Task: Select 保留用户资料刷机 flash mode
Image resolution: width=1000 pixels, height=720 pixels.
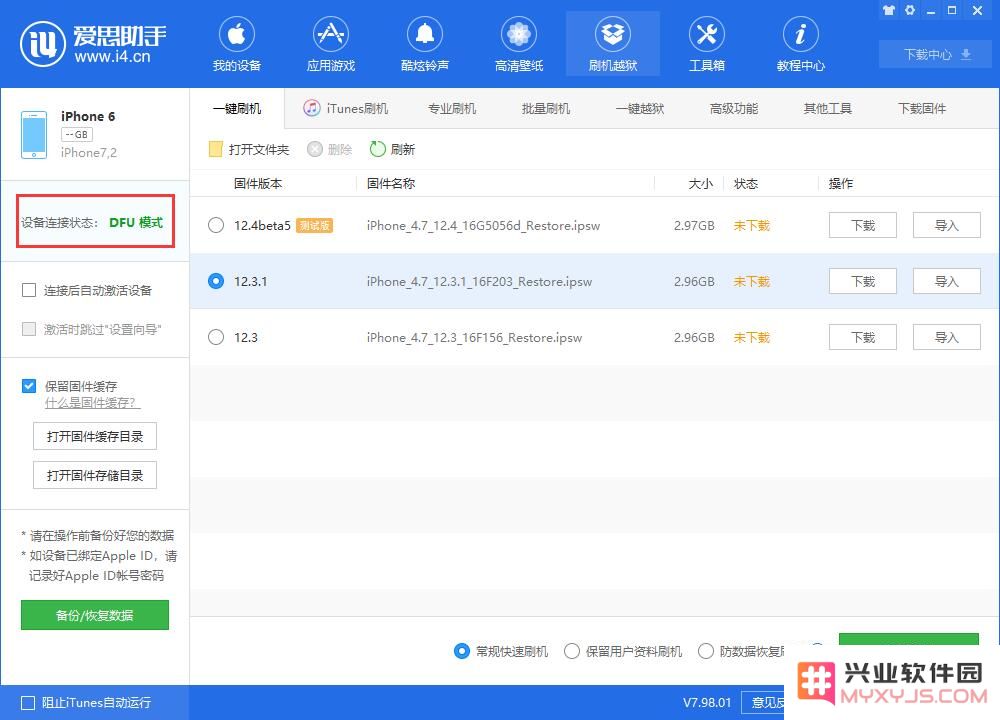Action: click(572, 651)
